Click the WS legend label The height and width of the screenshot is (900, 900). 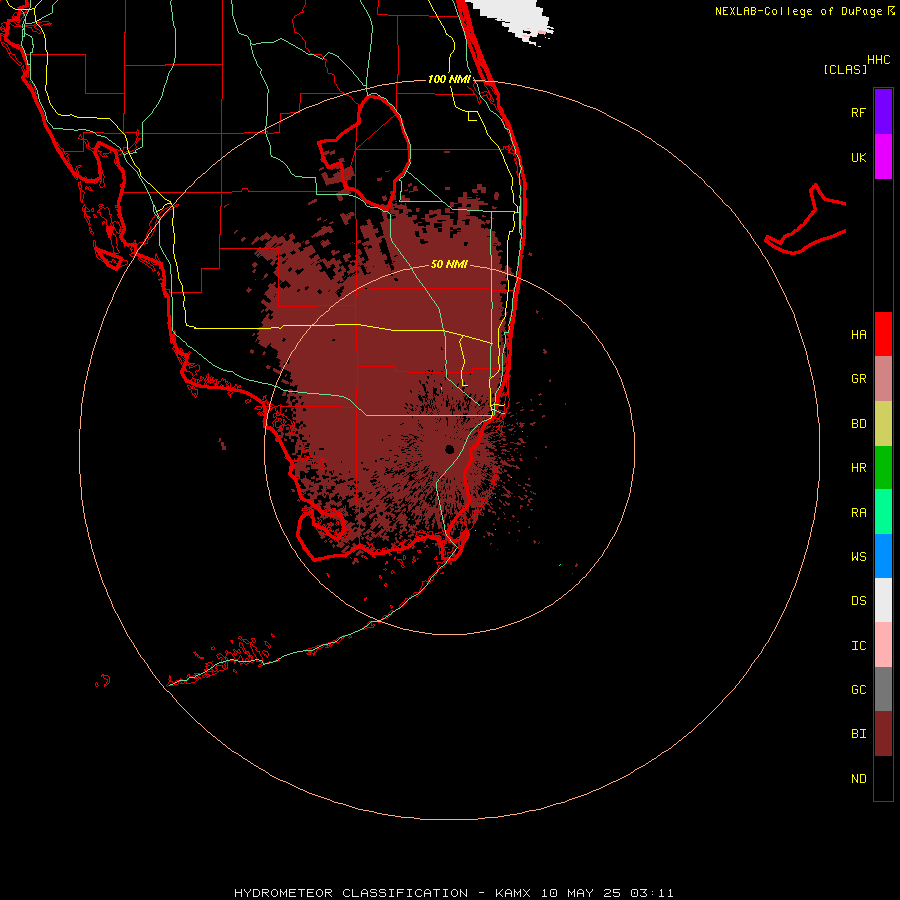(858, 557)
